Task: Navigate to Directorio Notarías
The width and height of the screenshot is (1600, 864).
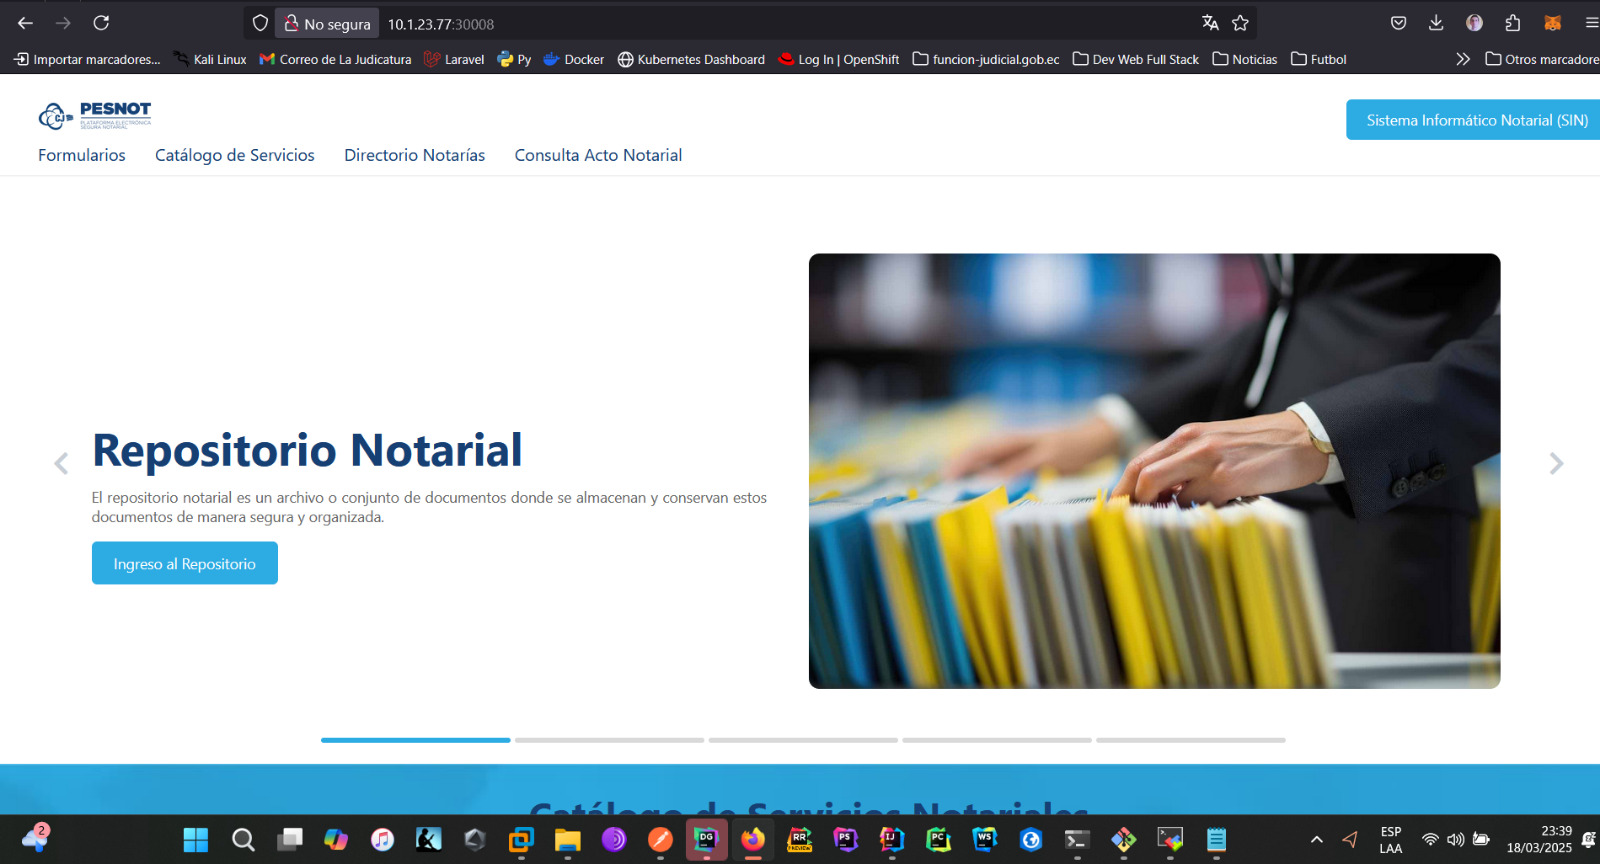Action: pos(414,155)
